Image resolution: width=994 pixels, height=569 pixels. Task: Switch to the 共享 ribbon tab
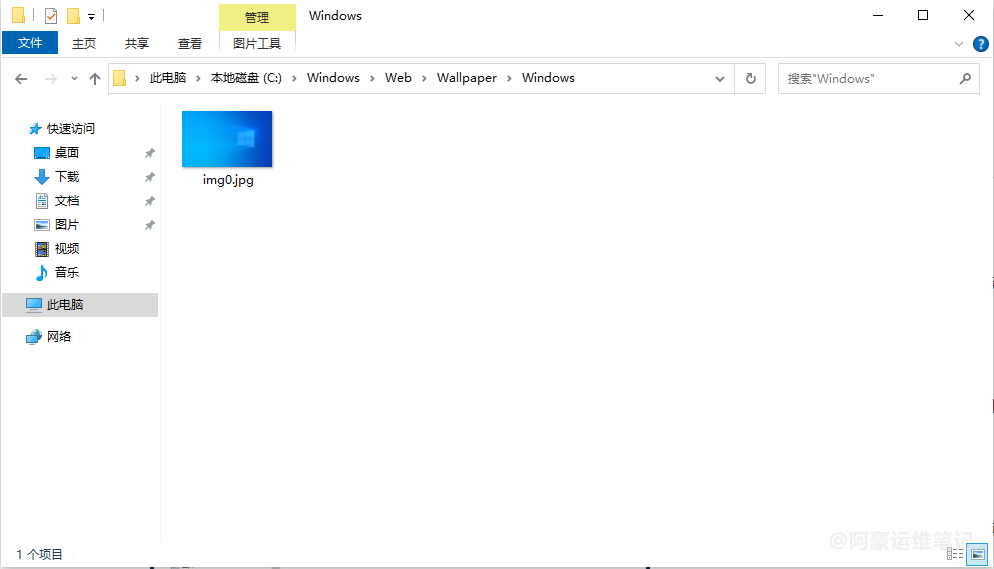pos(136,43)
